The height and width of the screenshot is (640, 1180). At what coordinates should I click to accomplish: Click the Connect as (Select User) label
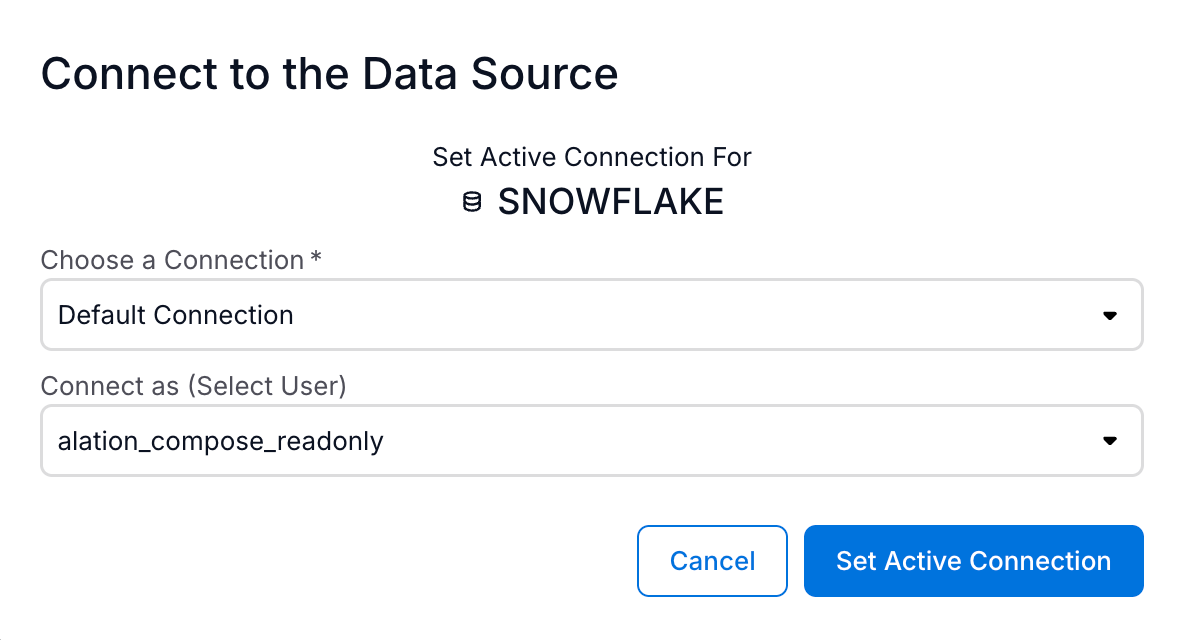click(x=193, y=386)
